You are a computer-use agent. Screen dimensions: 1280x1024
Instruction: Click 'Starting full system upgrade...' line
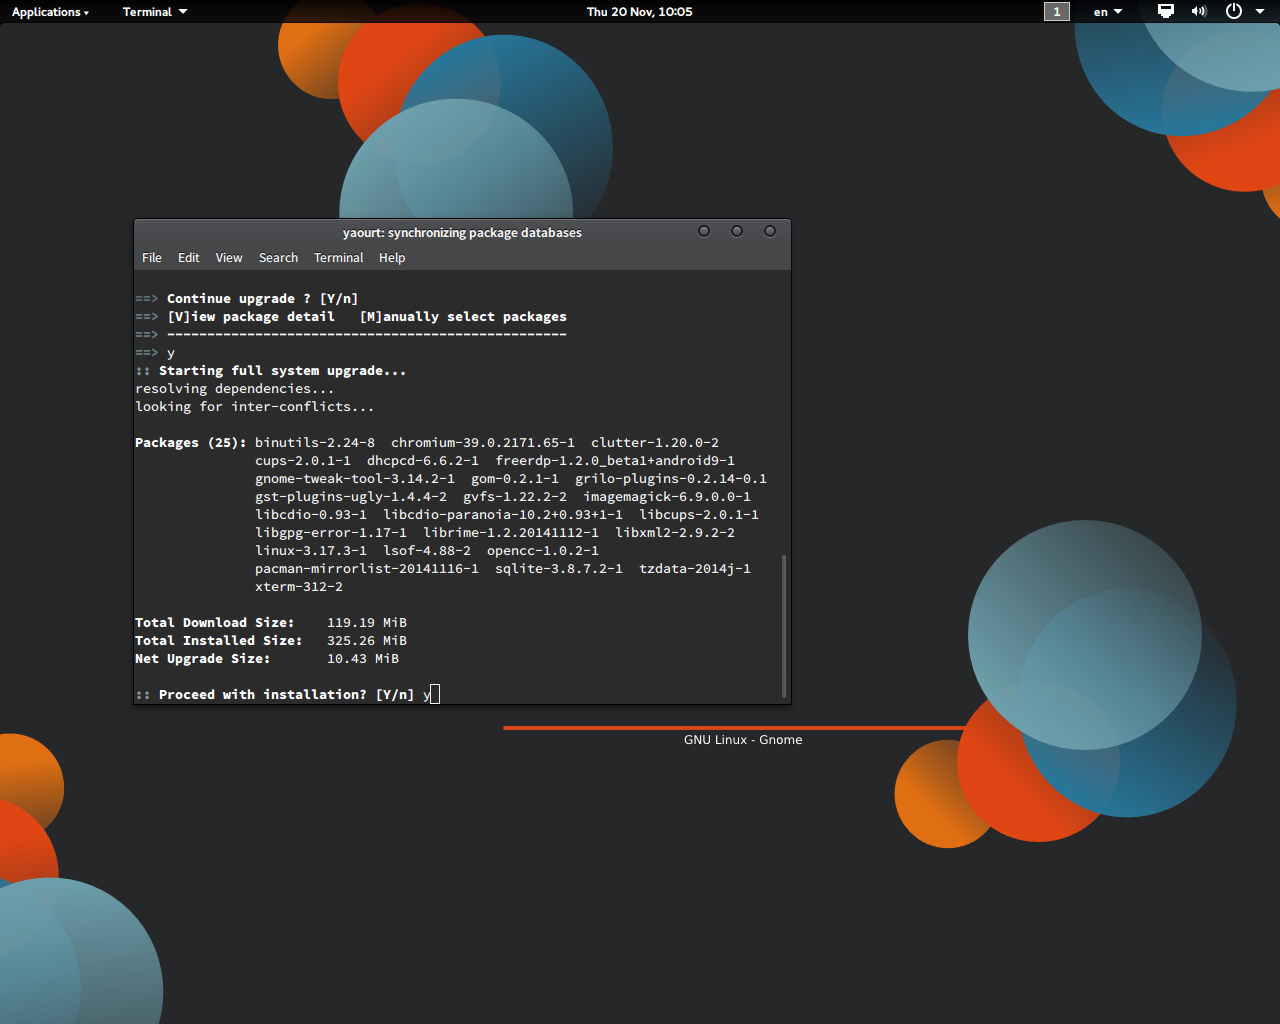point(283,370)
